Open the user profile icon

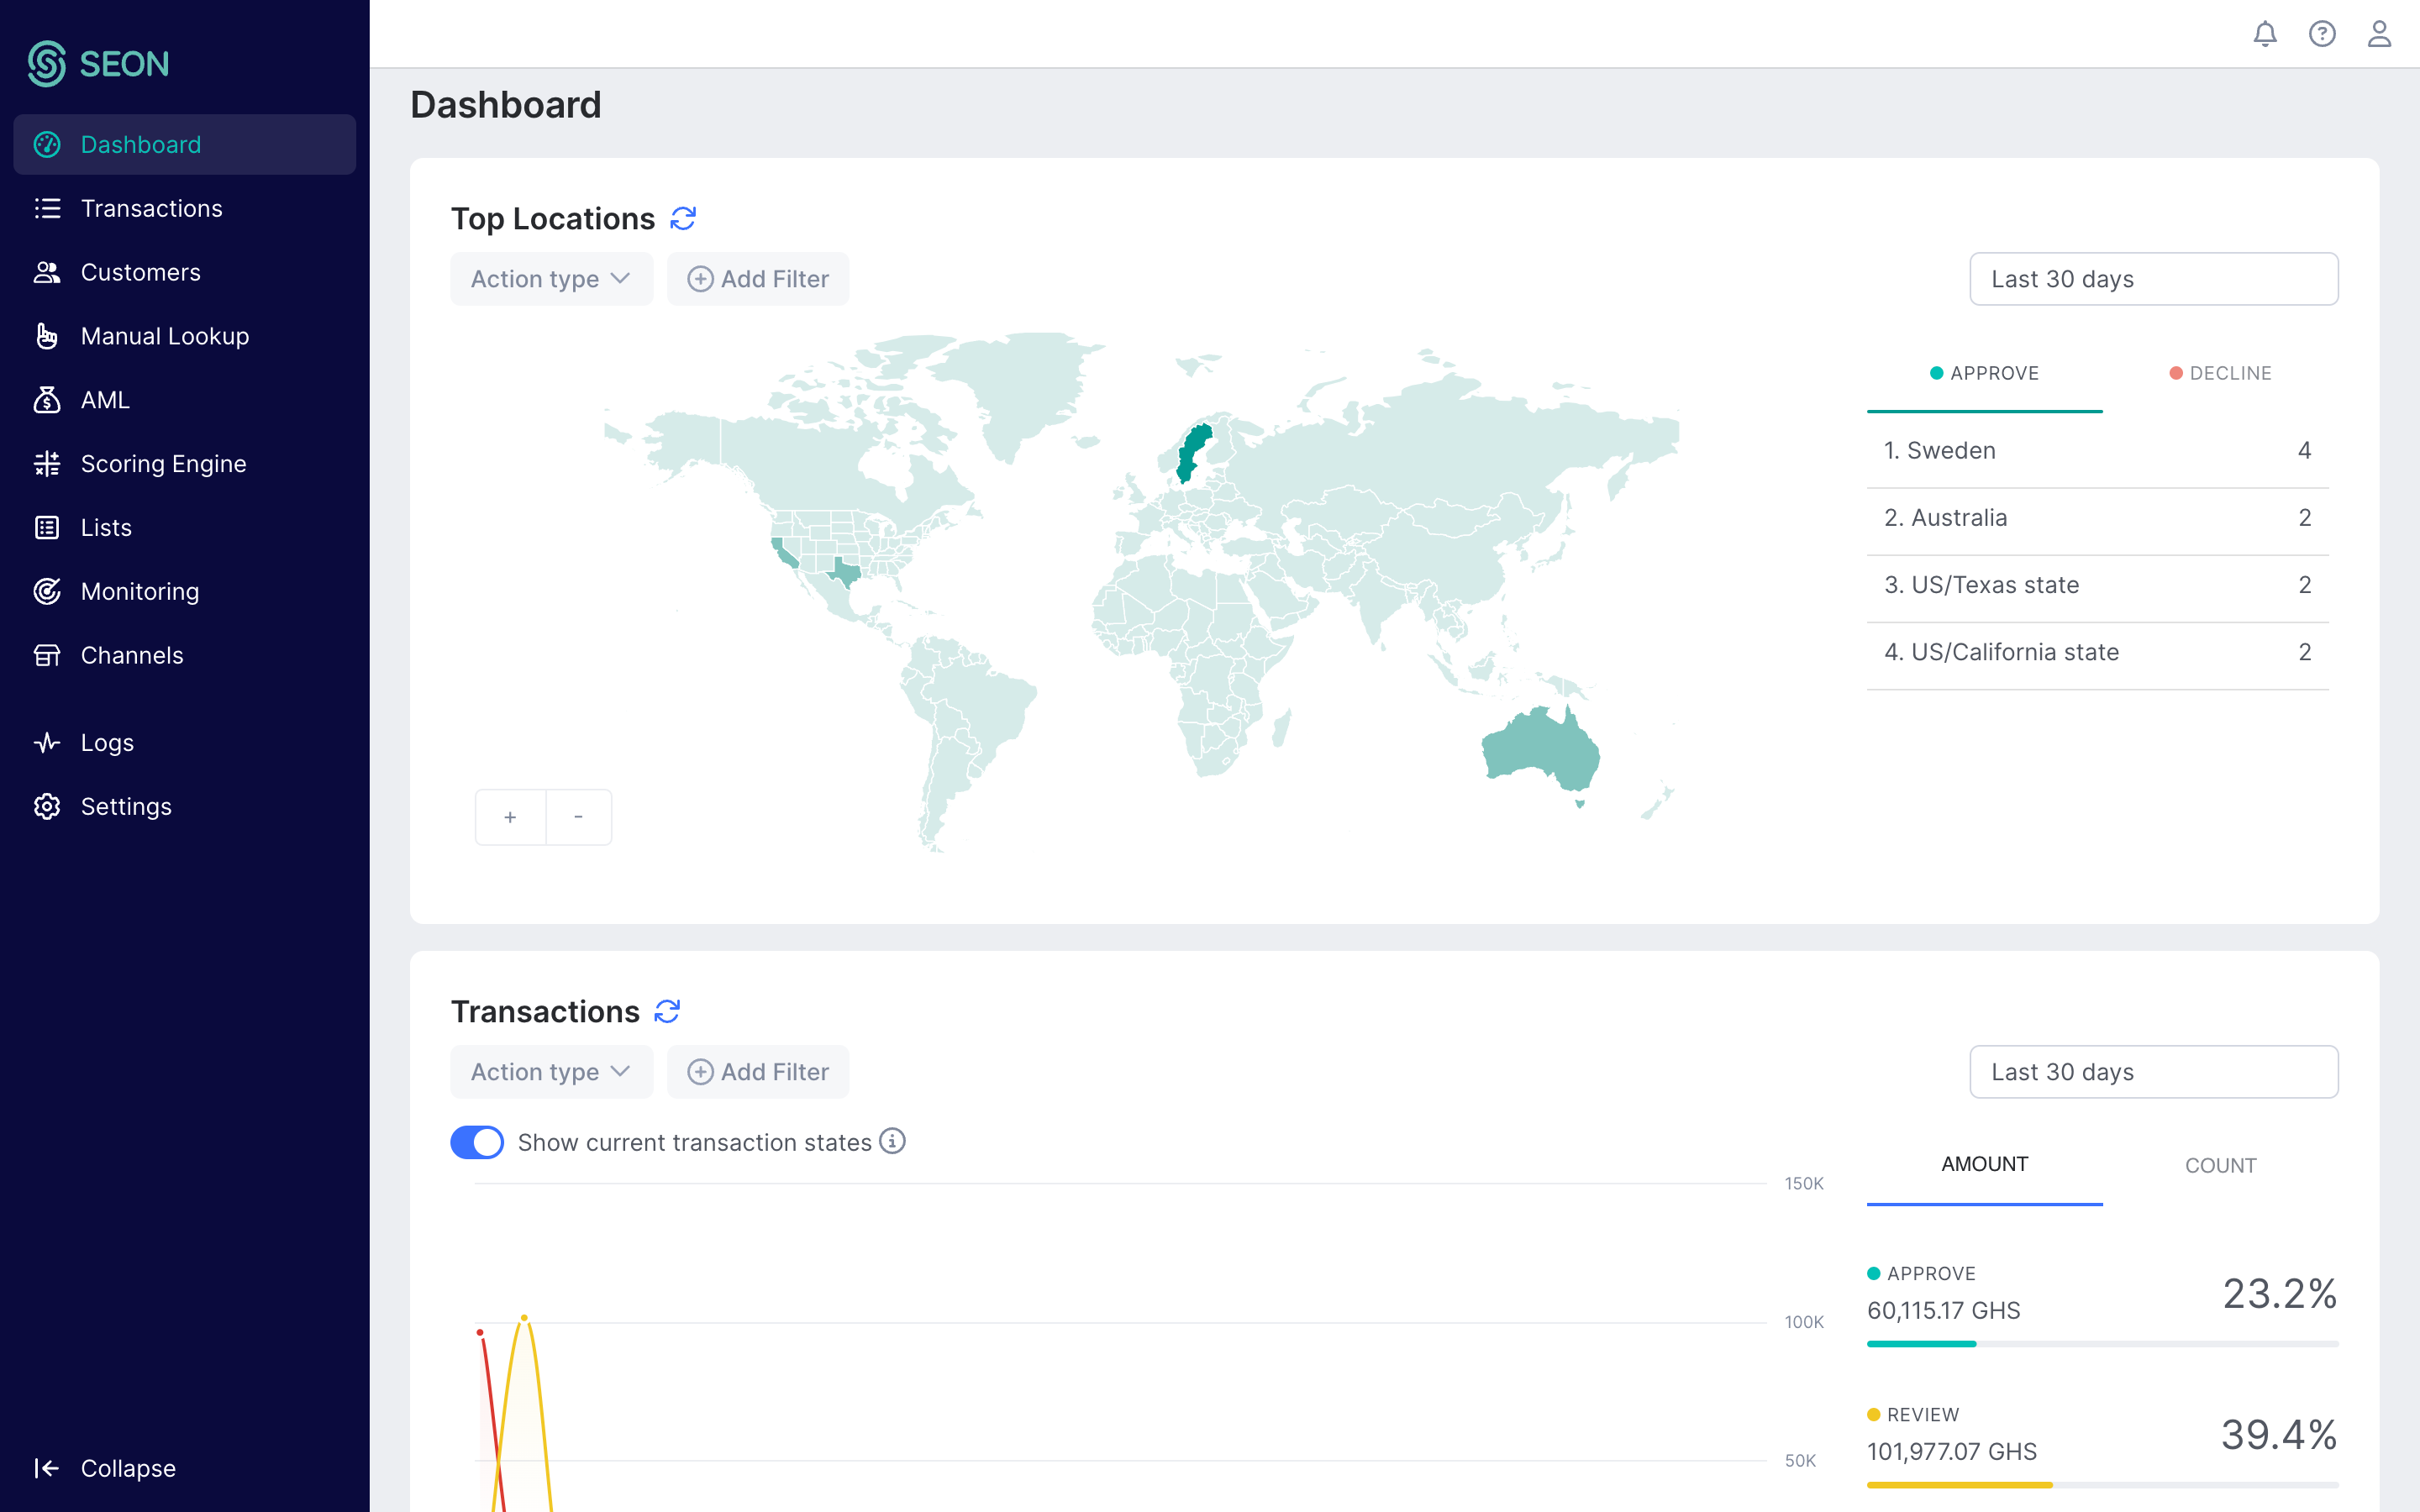pyautogui.click(x=2379, y=34)
